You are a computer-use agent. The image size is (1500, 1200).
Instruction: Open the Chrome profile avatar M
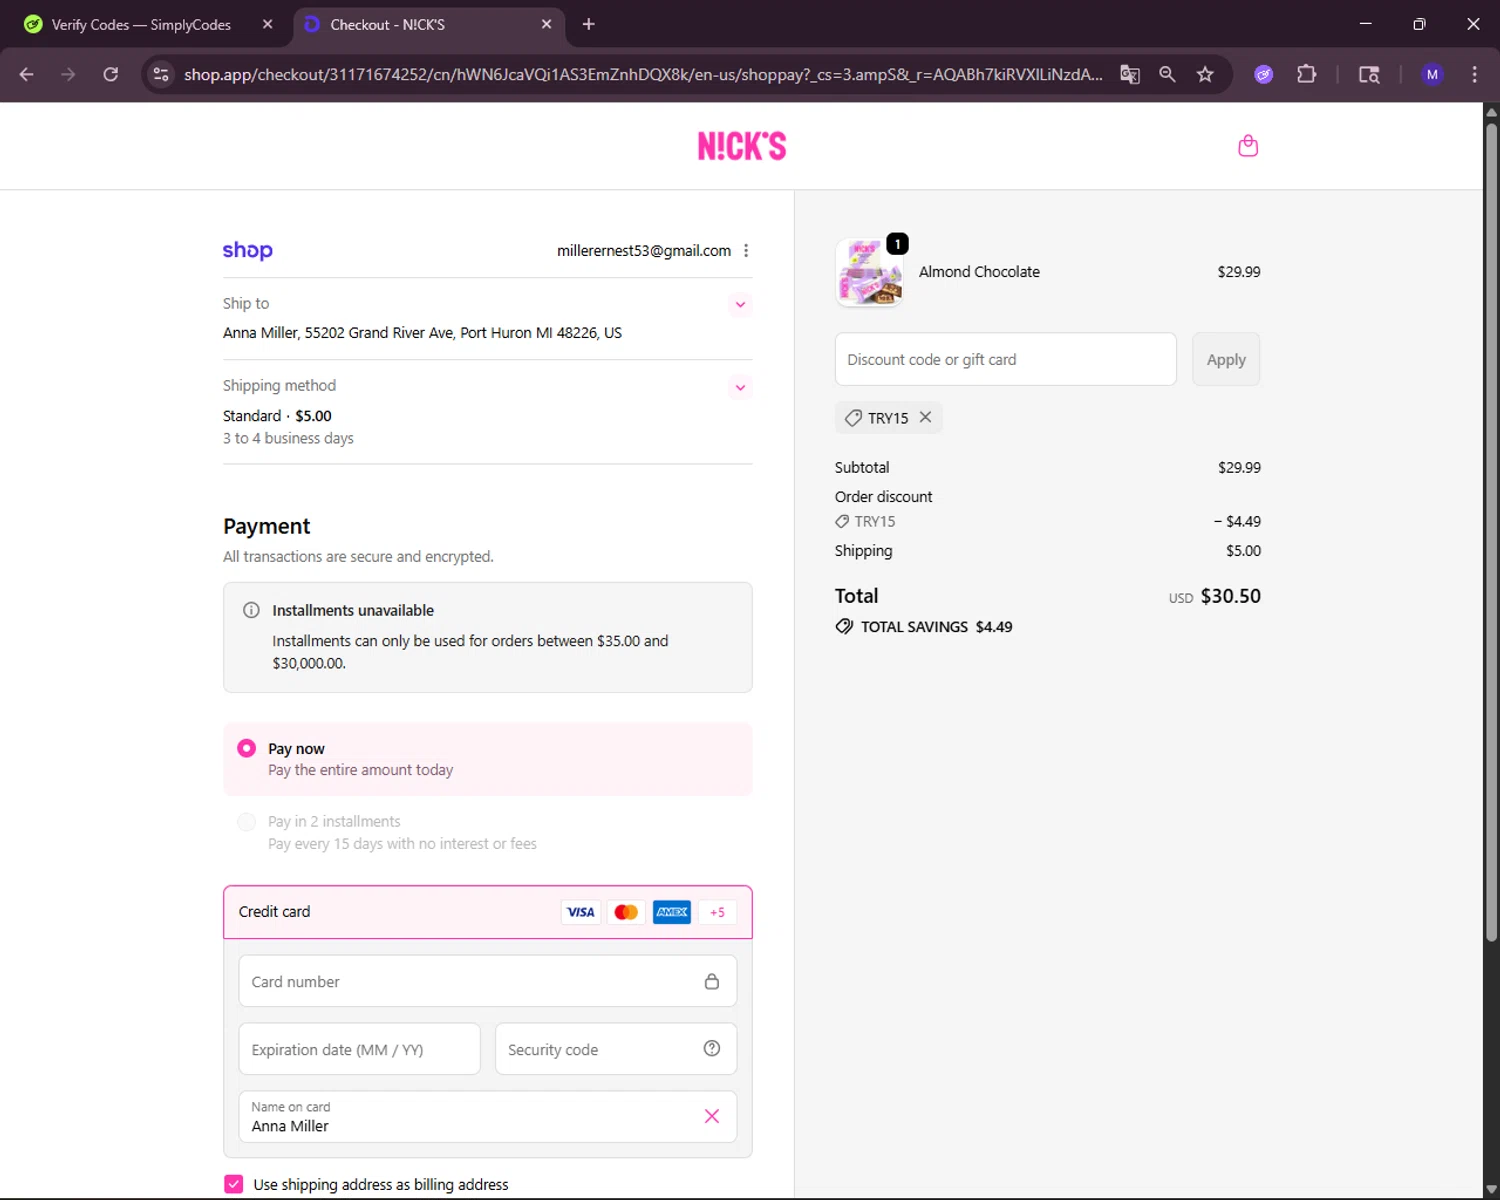point(1432,74)
